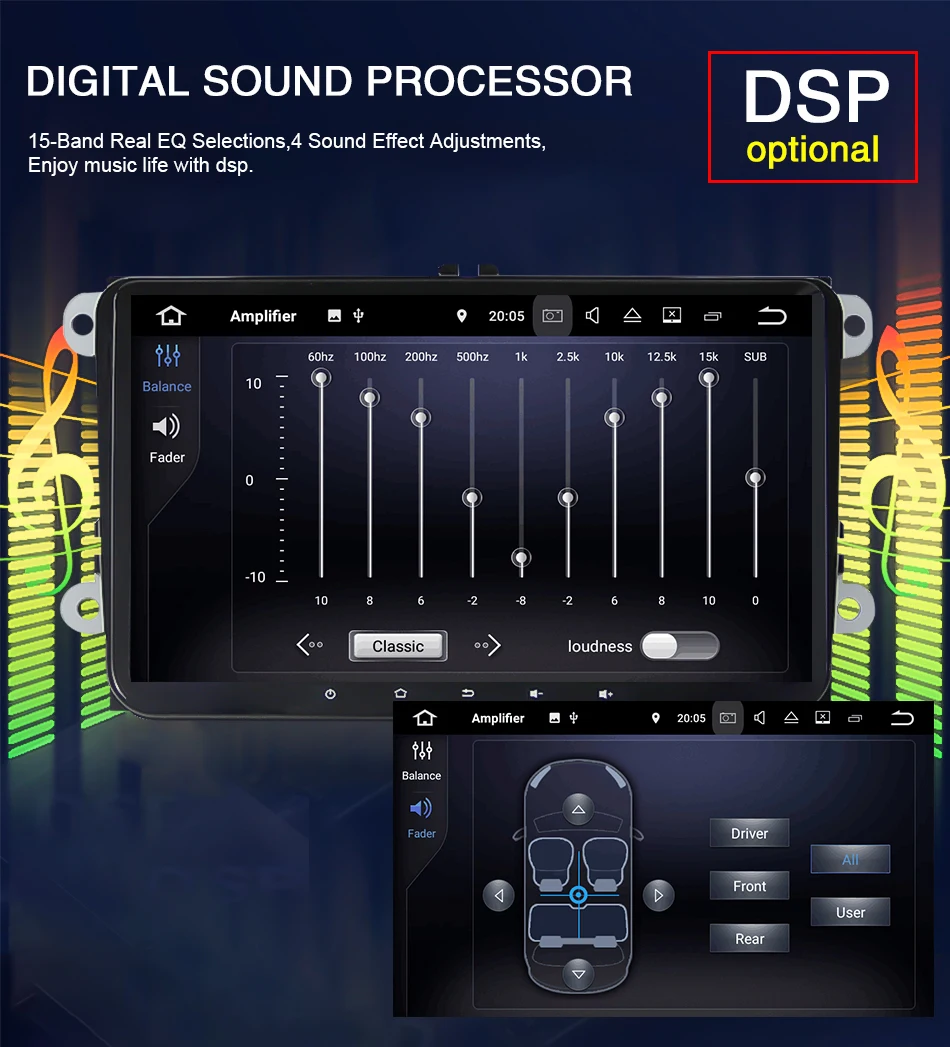Shift balance left with left arrow

tap(499, 895)
